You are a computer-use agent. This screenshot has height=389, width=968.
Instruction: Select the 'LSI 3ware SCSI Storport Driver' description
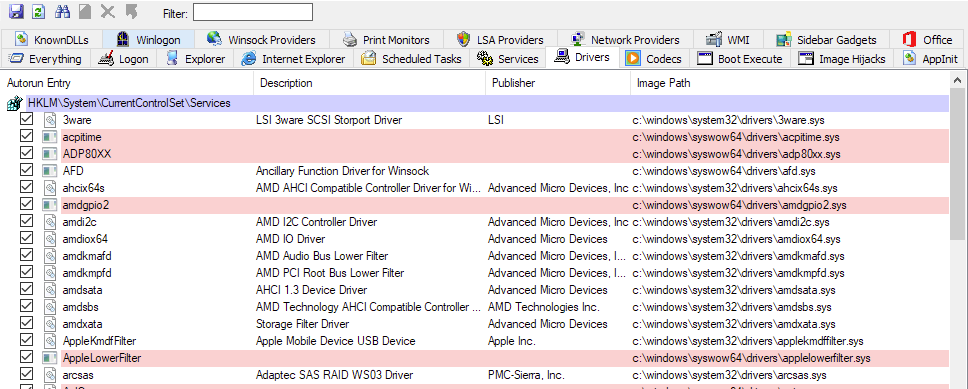[329, 120]
